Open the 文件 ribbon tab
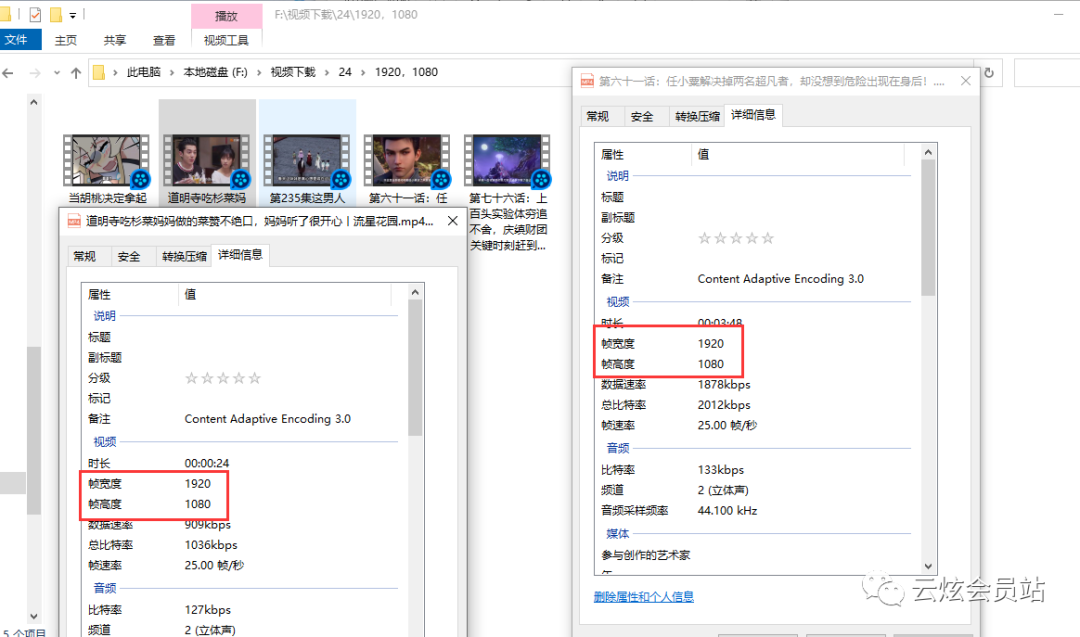The height and width of the screenshot is (637, 1080). [x=19, y=40]
